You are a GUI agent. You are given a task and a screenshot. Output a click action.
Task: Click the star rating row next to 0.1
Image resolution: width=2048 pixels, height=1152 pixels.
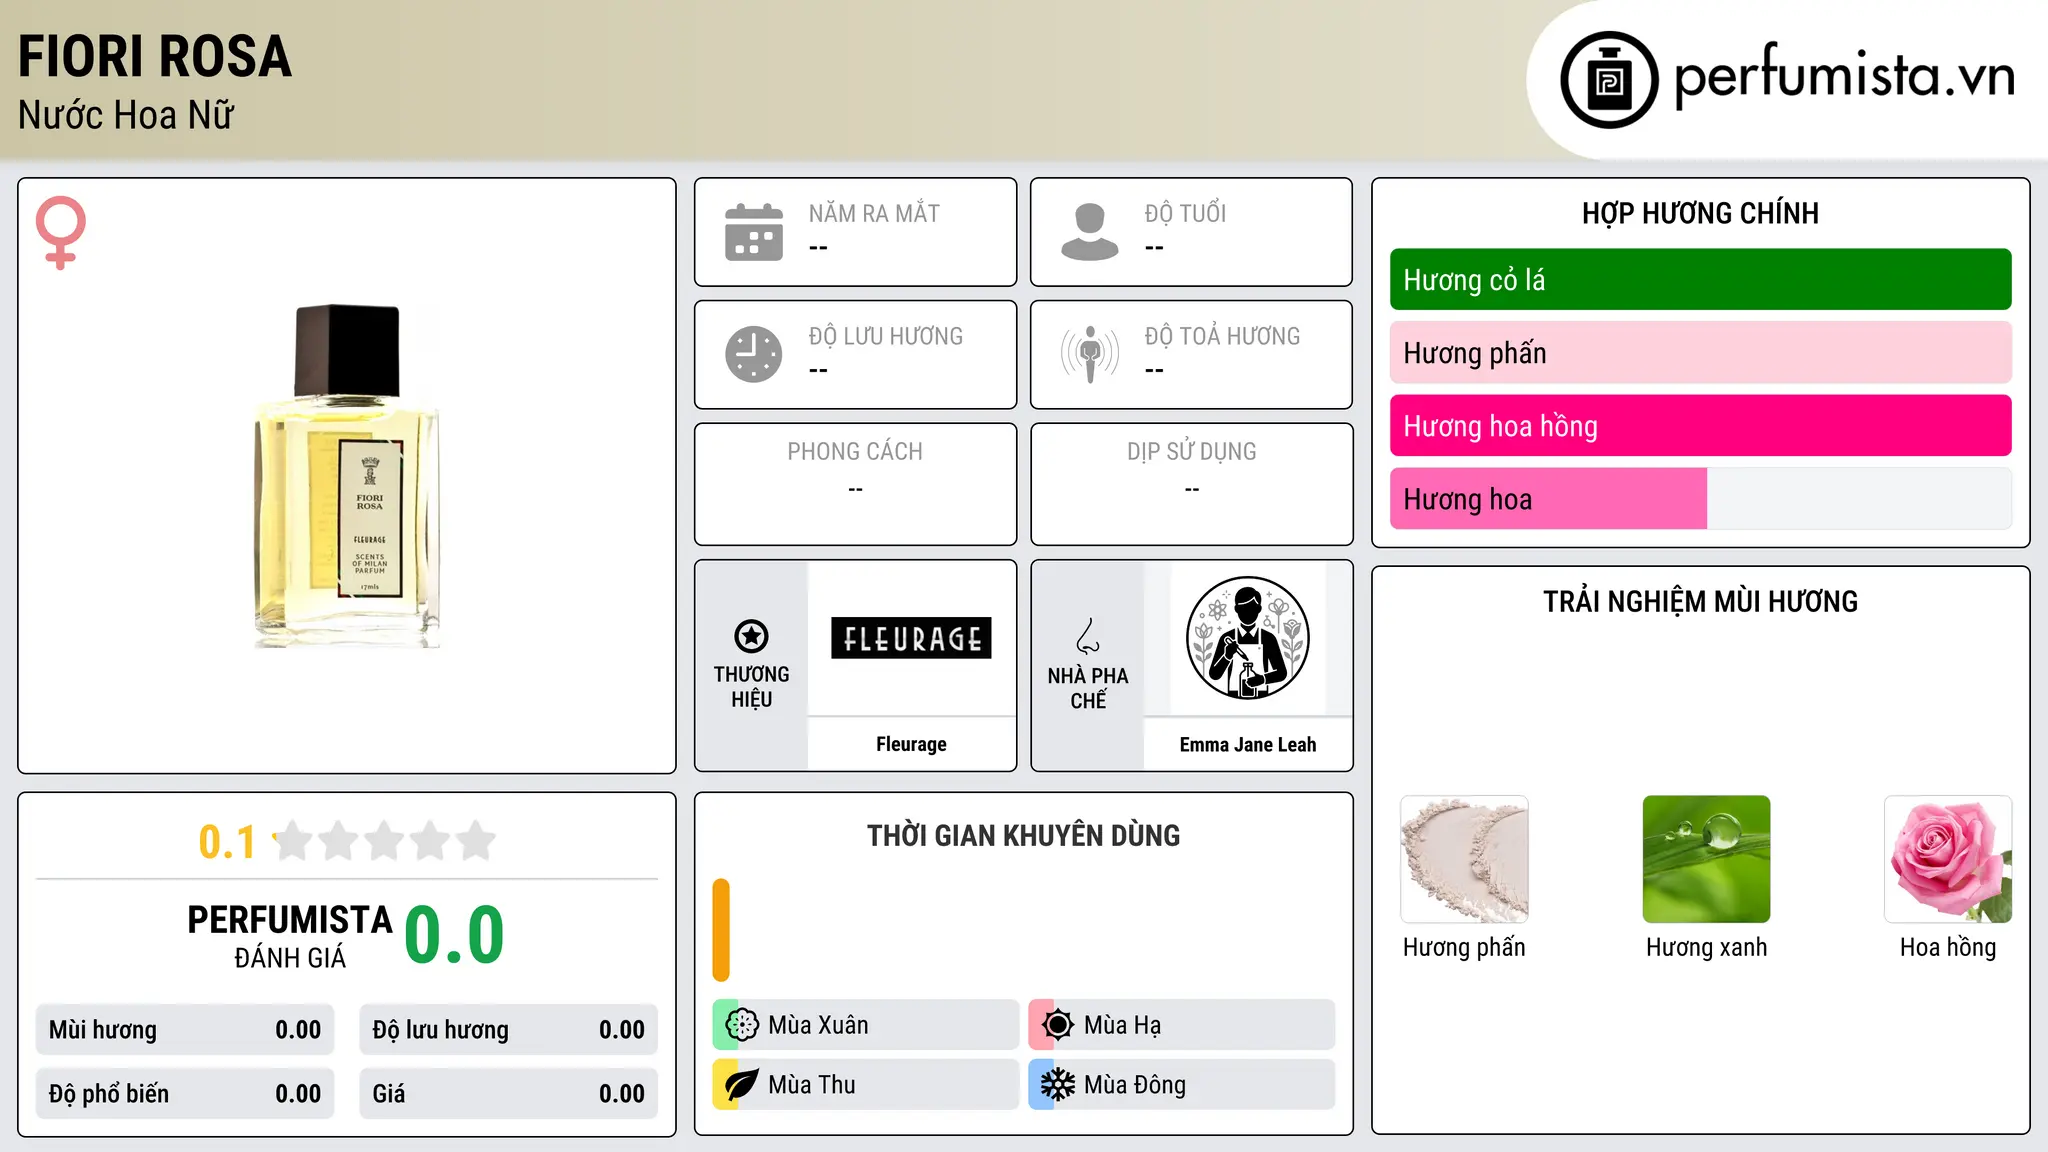pos(385,841)
